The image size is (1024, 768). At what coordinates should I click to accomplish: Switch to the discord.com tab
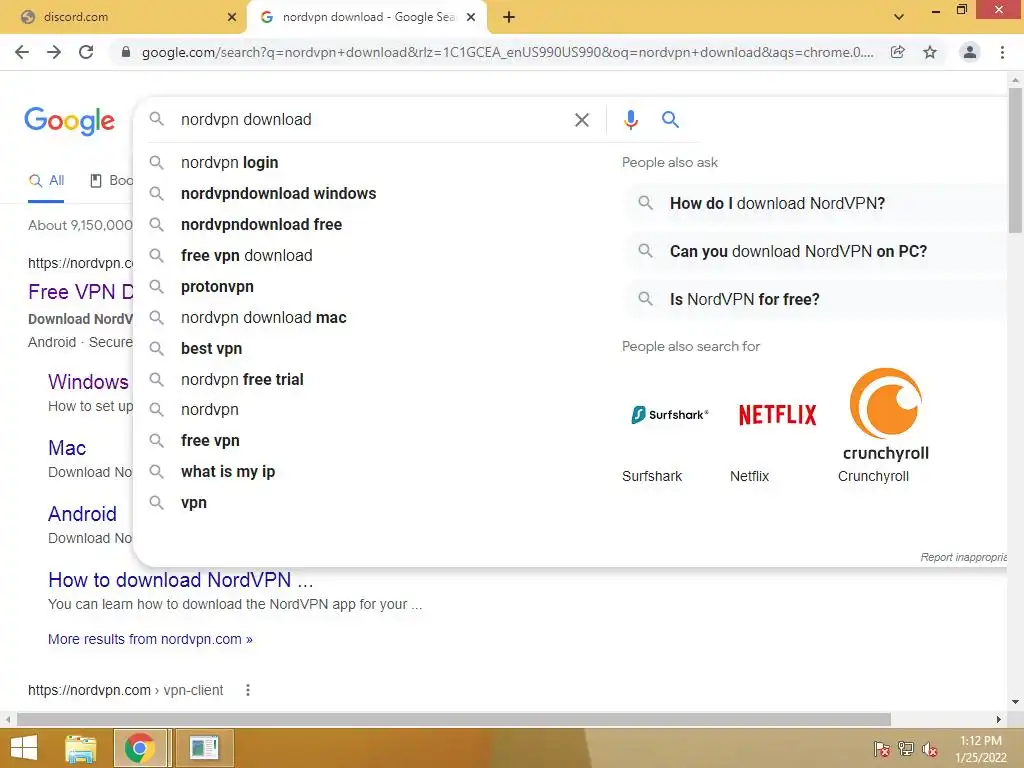123,17
